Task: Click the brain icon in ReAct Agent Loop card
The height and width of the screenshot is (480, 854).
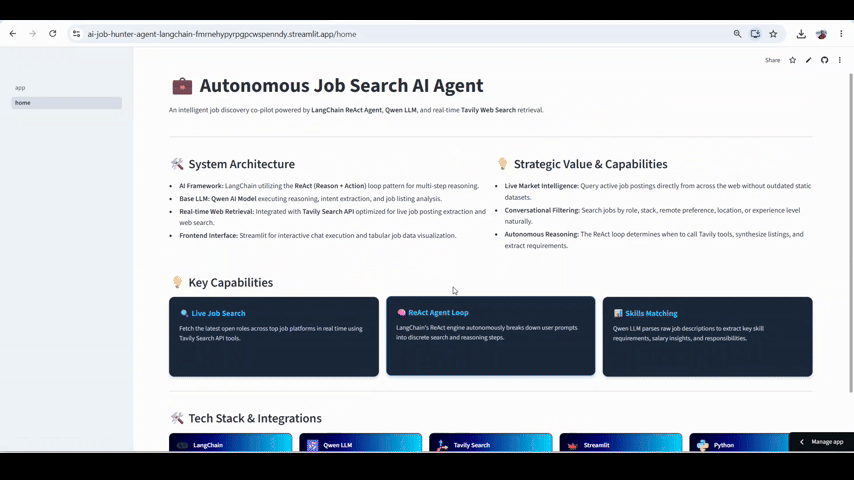Action: pyautogui.click(x=401, y=312)
